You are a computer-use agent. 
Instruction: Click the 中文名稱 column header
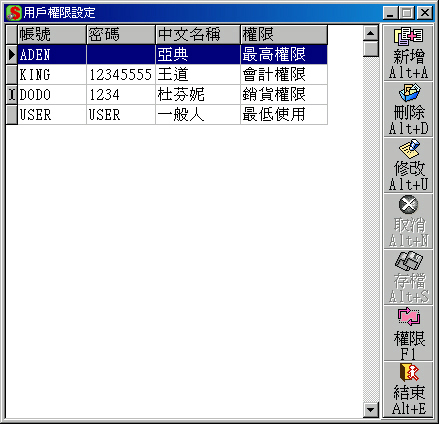(198, 34)
